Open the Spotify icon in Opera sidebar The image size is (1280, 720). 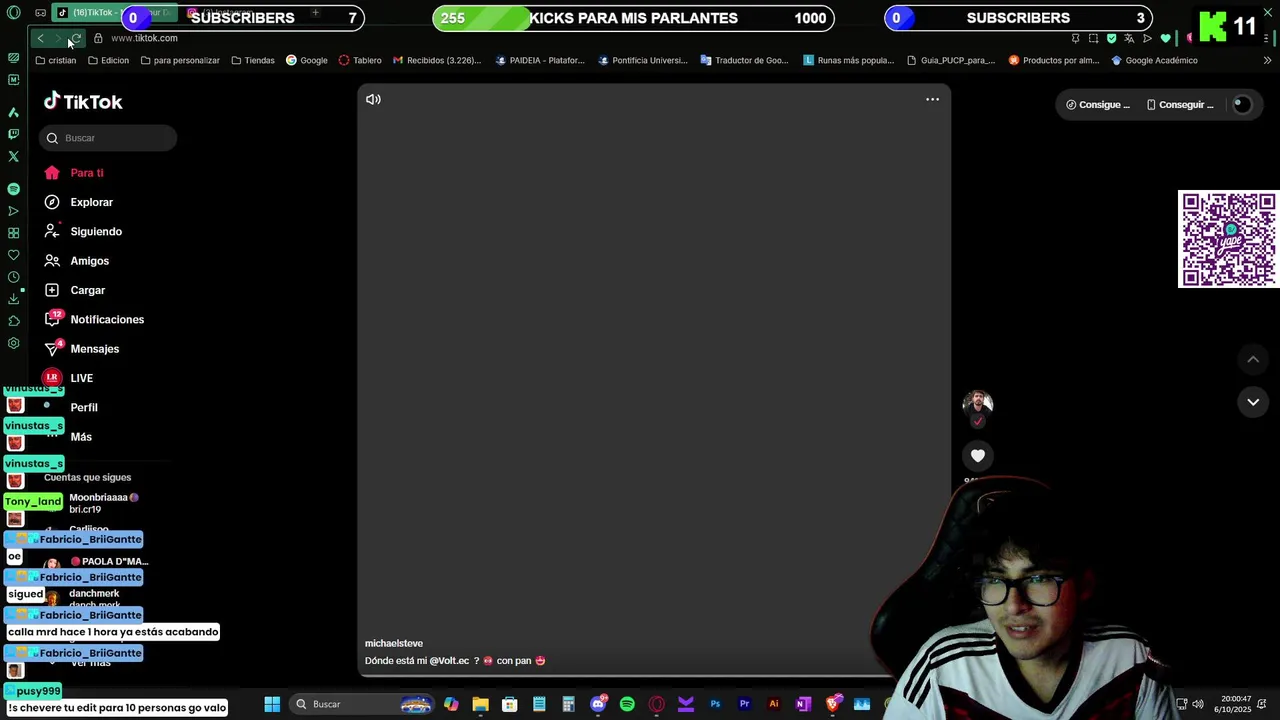tap(13, 189)
